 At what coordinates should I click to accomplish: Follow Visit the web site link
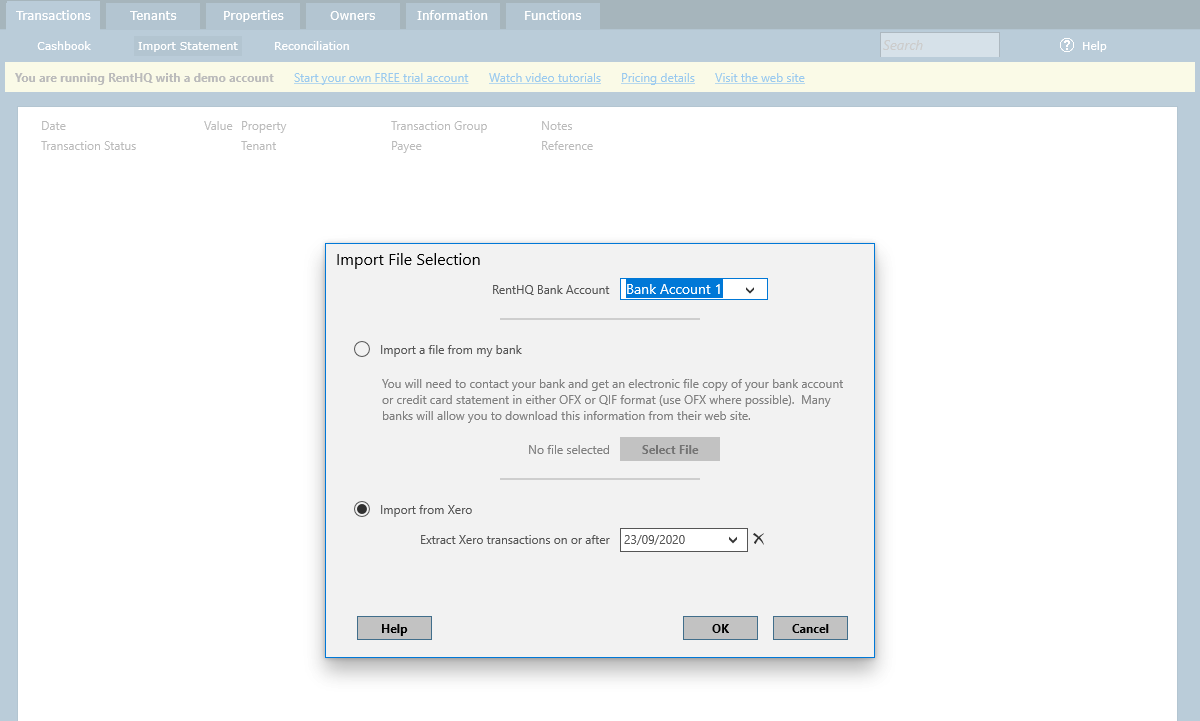coord(760,78)
